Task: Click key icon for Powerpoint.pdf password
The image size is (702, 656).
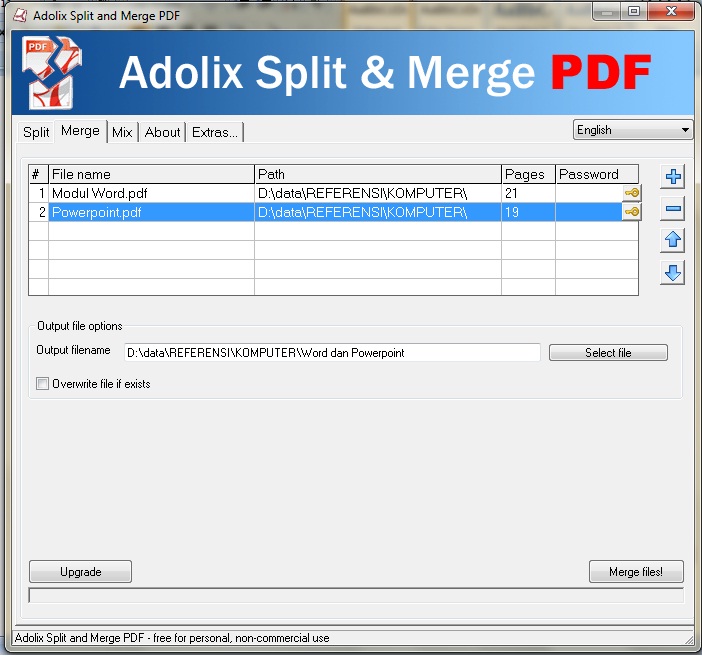Action: (631, 212)
